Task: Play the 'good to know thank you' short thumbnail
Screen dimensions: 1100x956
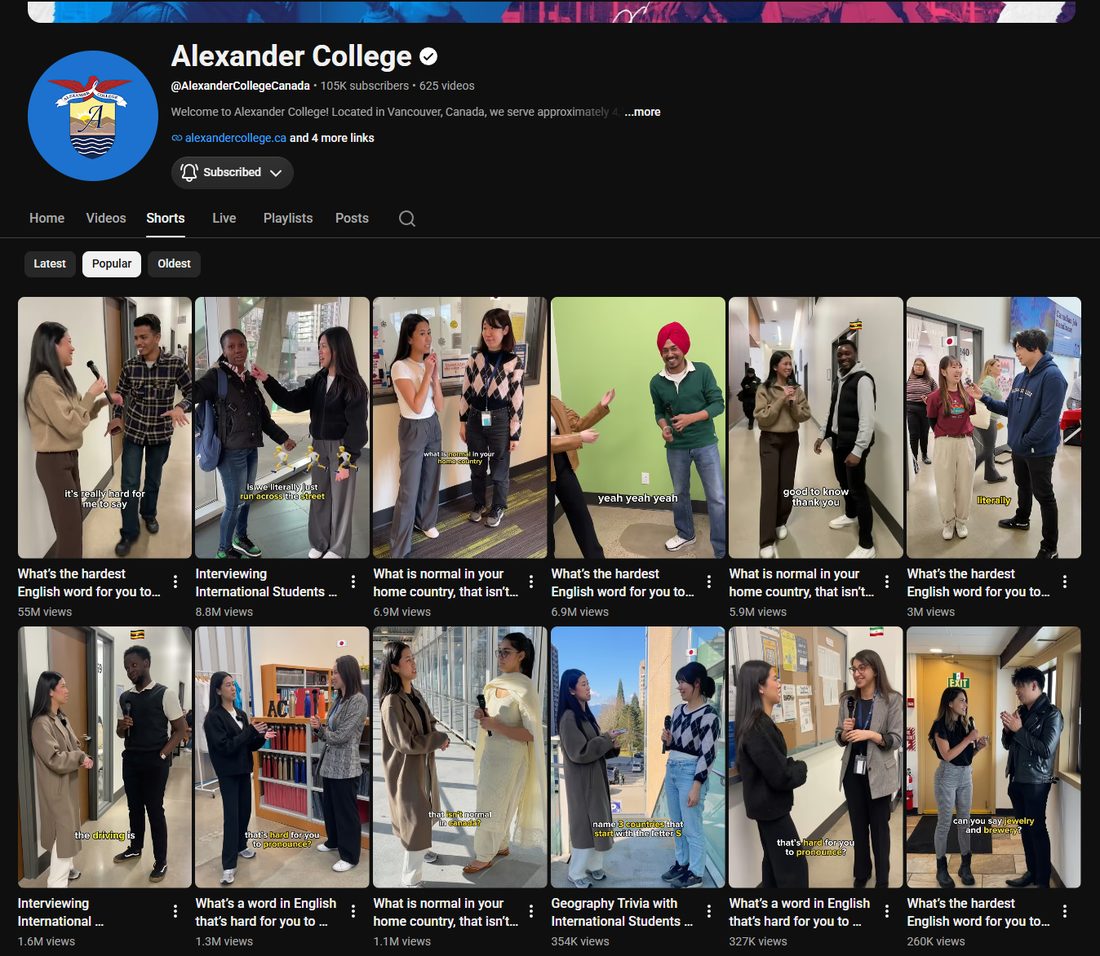Action: coord(816,428)
